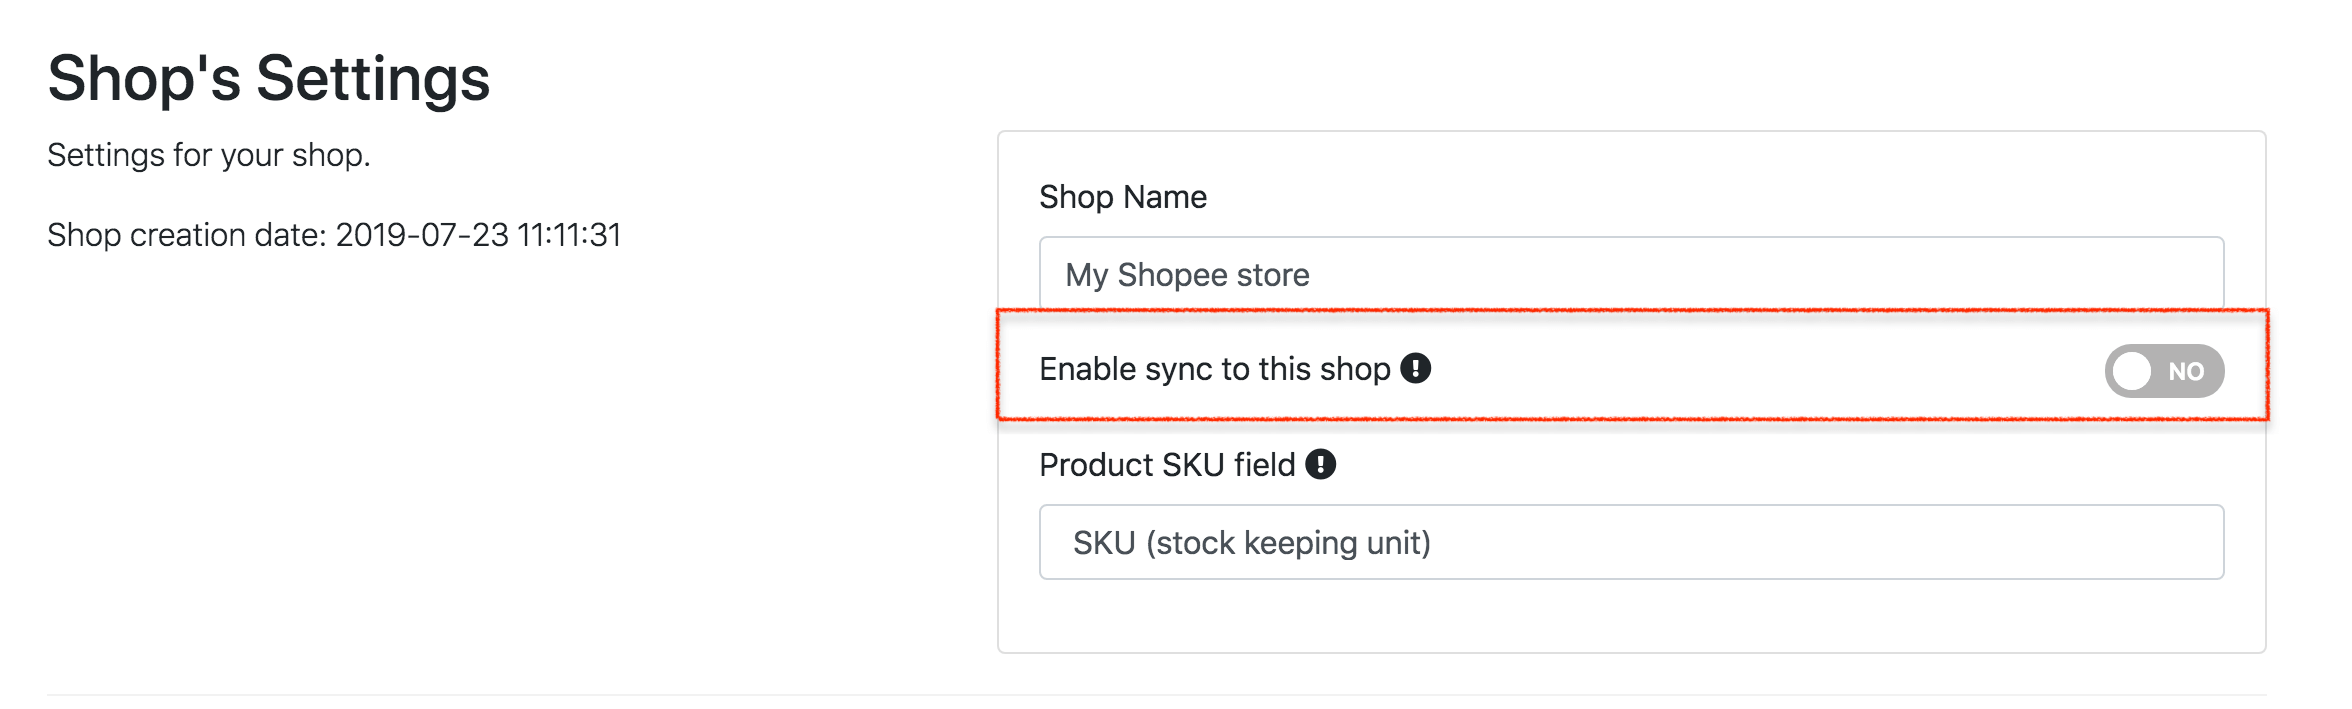This screenshot has height=709, width=2352.
Task: Open the Product SKU field selector
Action: (x=1630, y=542)
